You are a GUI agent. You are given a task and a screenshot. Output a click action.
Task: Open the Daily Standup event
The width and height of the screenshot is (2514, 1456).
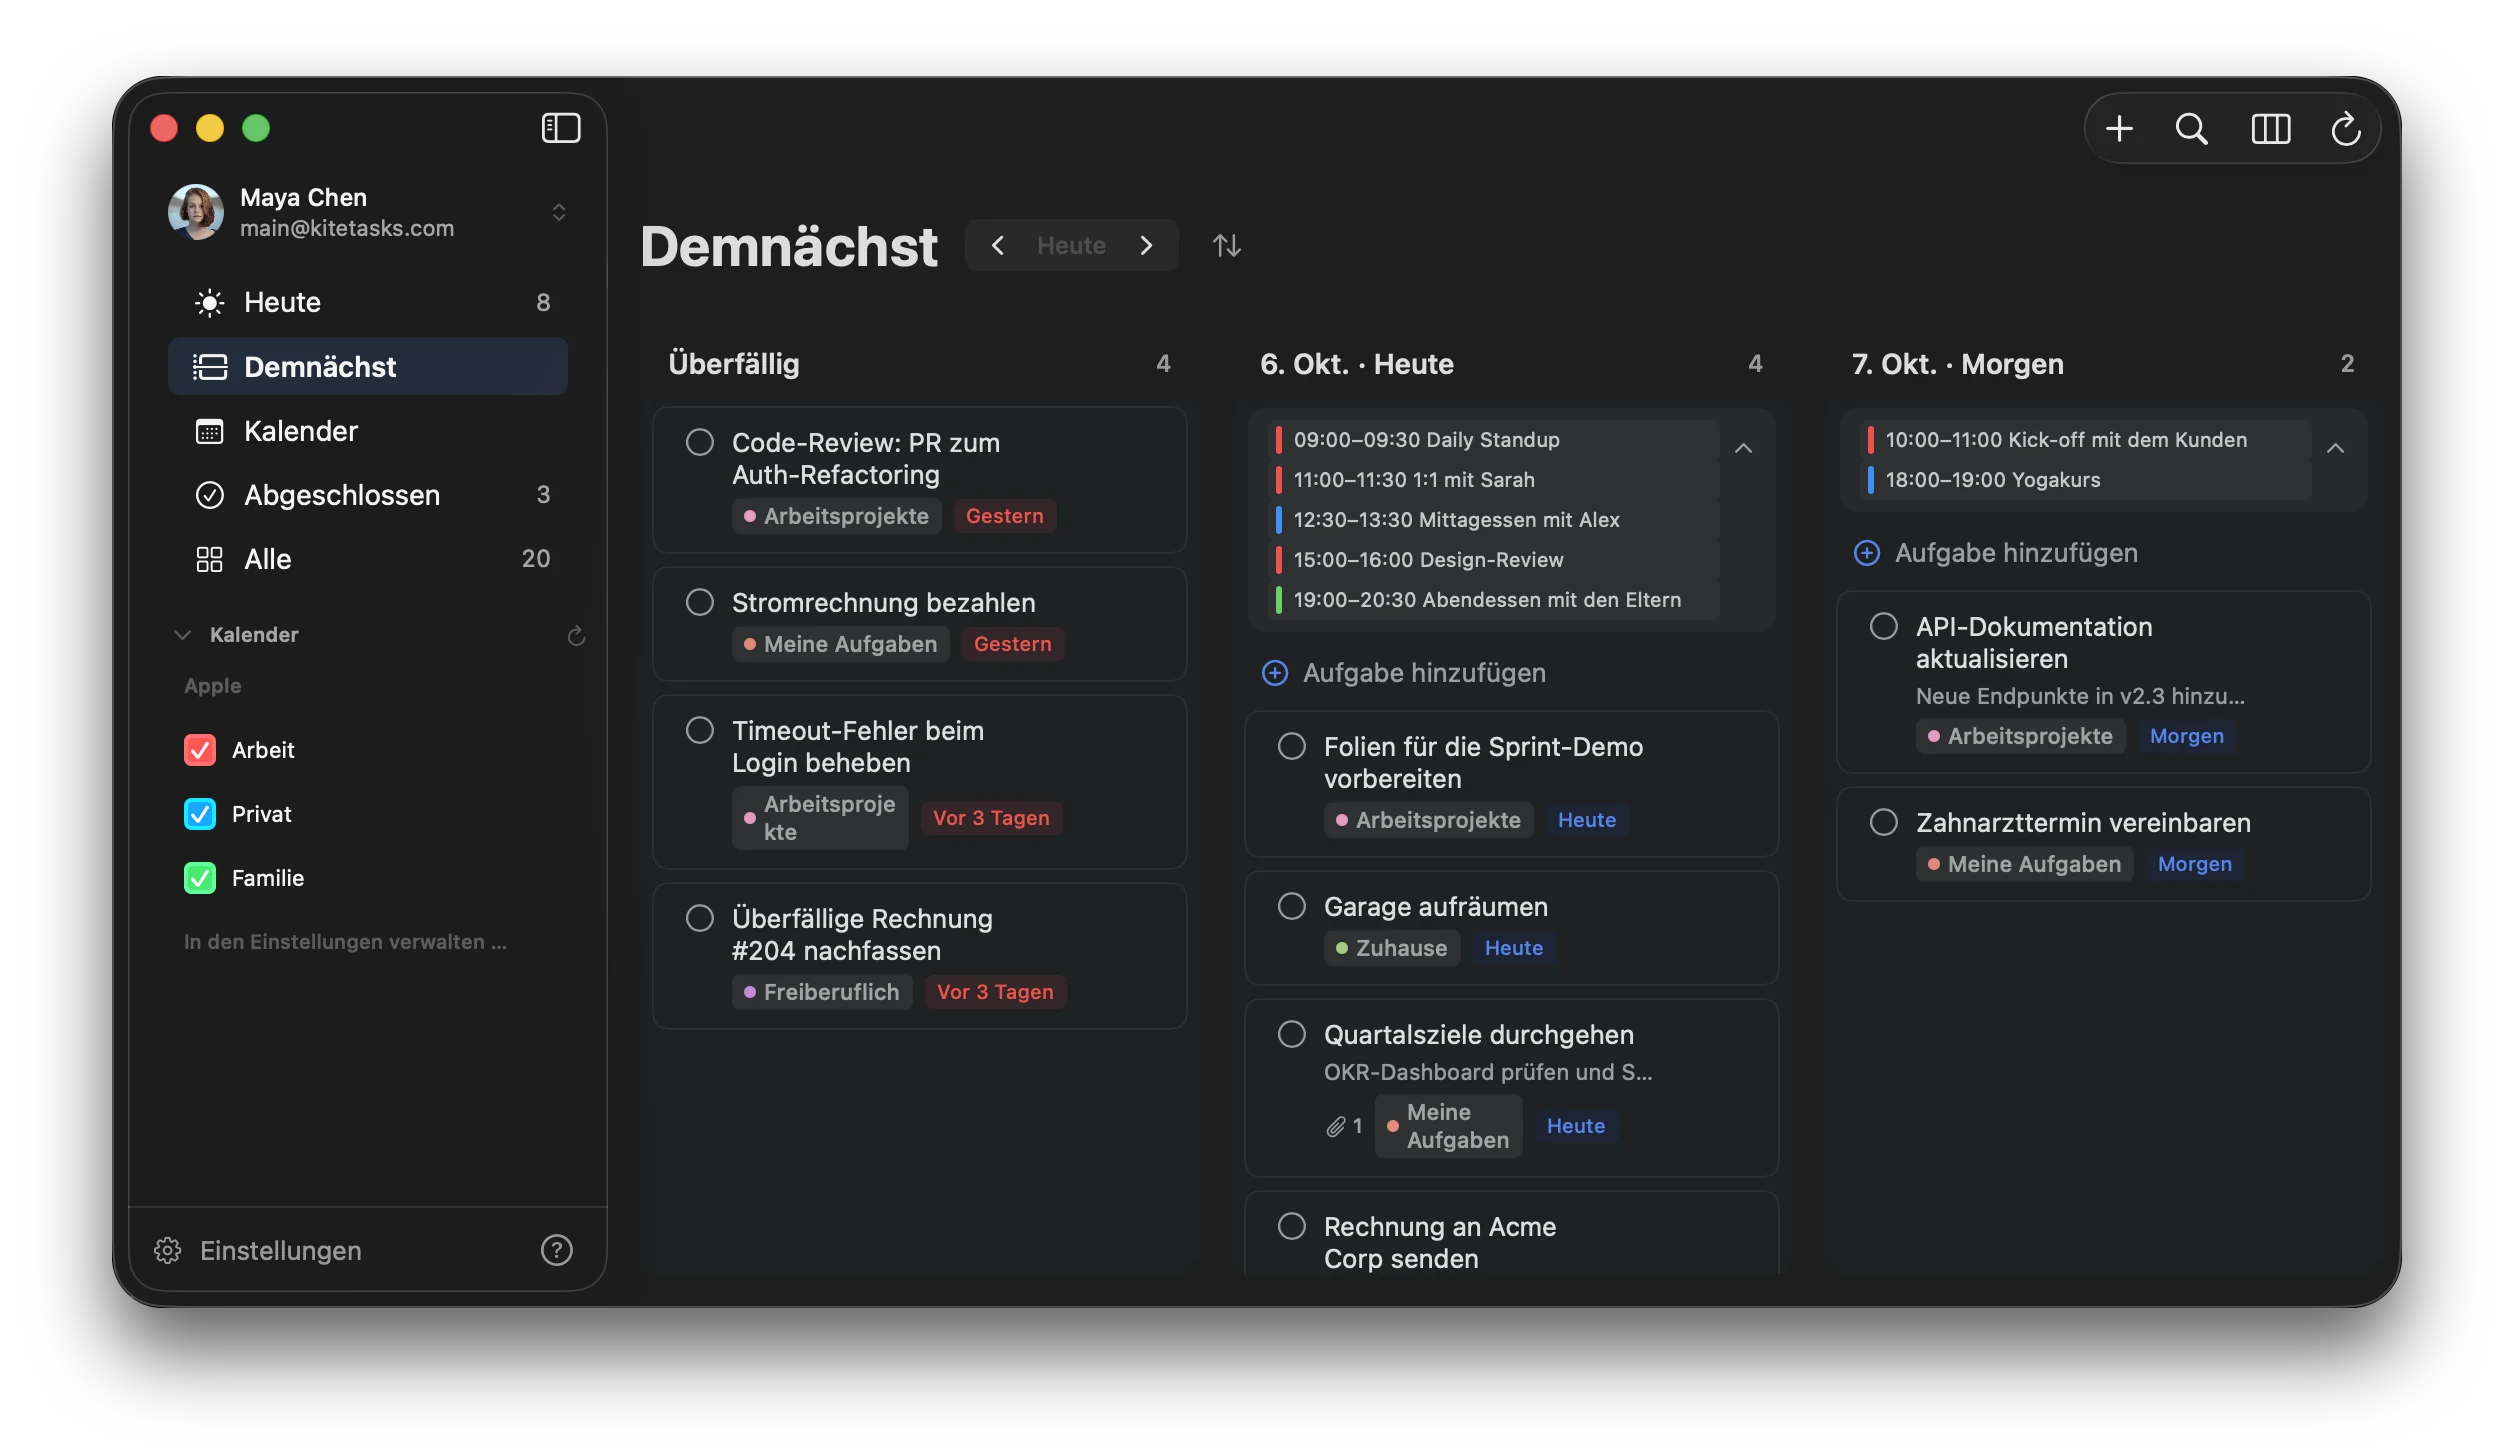click(x=1495, y=440)
